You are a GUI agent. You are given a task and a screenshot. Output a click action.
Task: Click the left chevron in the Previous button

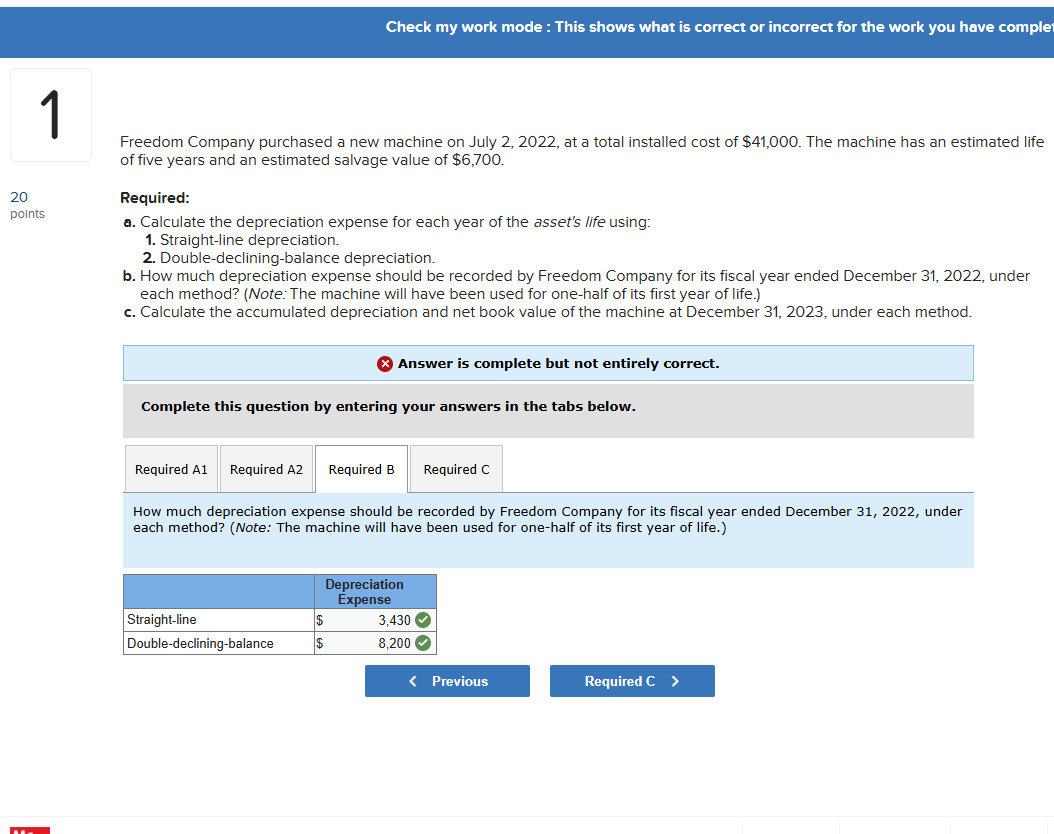pos(411,681)
